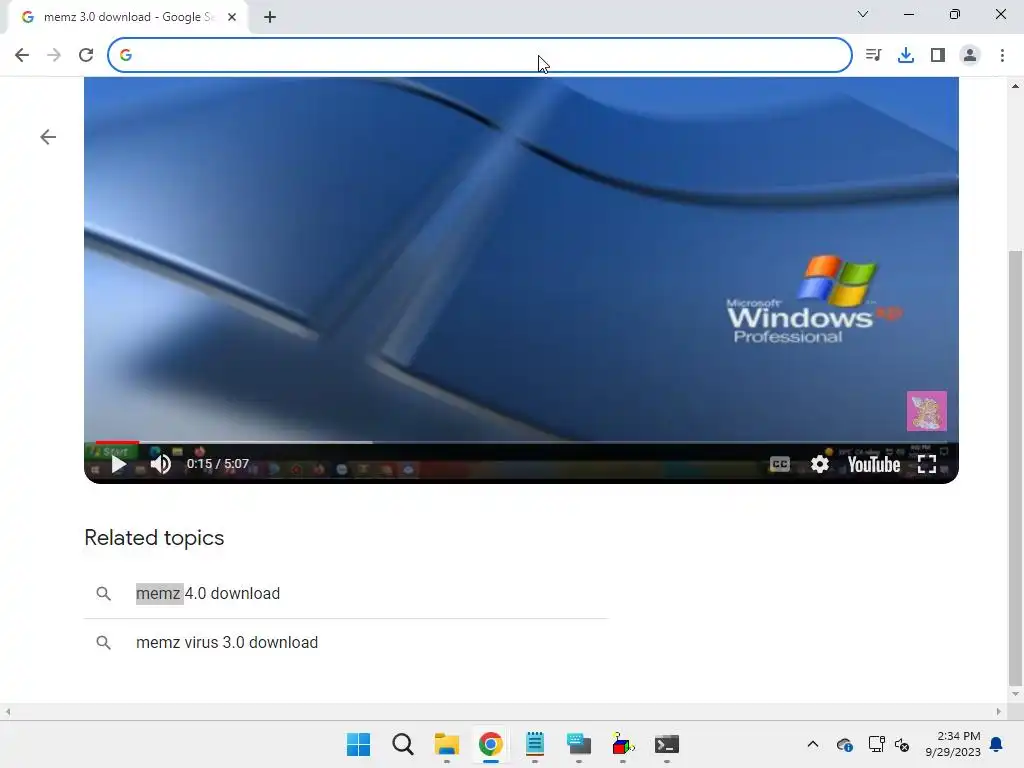Open the Chrome profile menu
Viewport: 1024px width, 768px height.
970,55
